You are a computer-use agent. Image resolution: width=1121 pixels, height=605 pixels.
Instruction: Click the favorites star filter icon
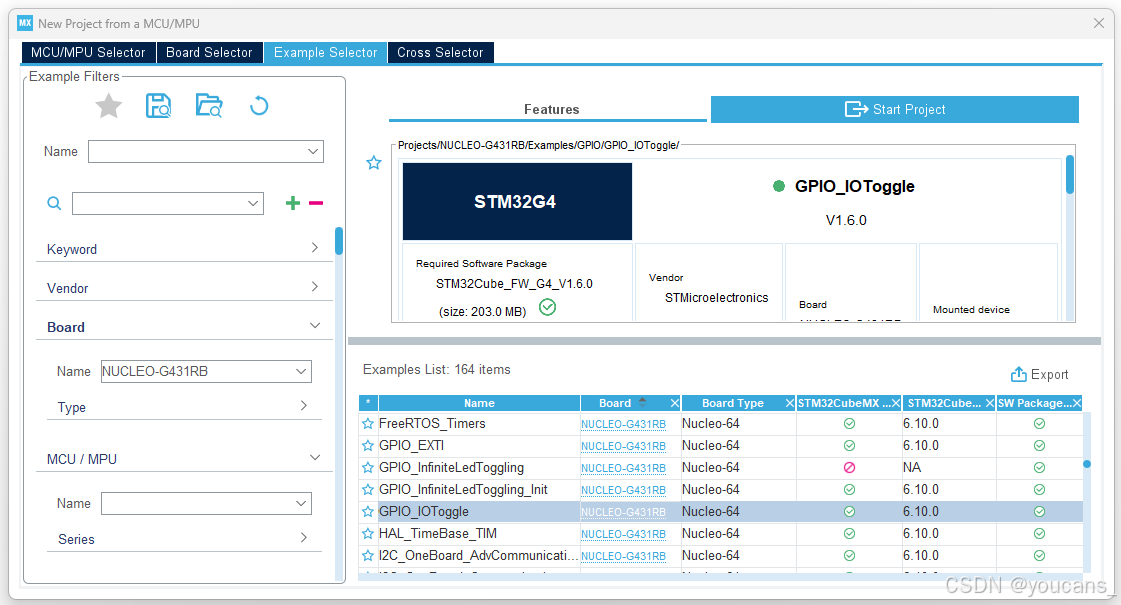click(109, 107)
